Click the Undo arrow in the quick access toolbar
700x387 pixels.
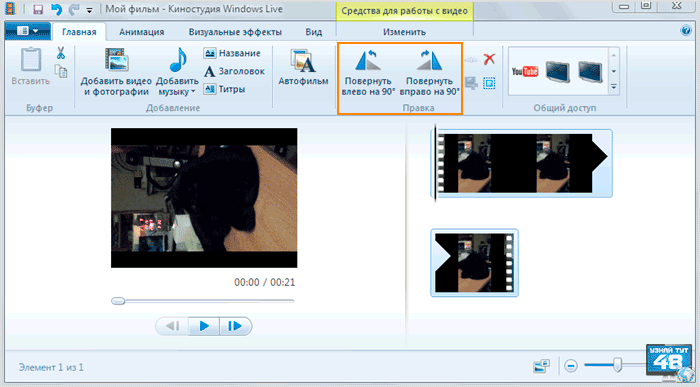pyautogui.click(x=56, y=9)
